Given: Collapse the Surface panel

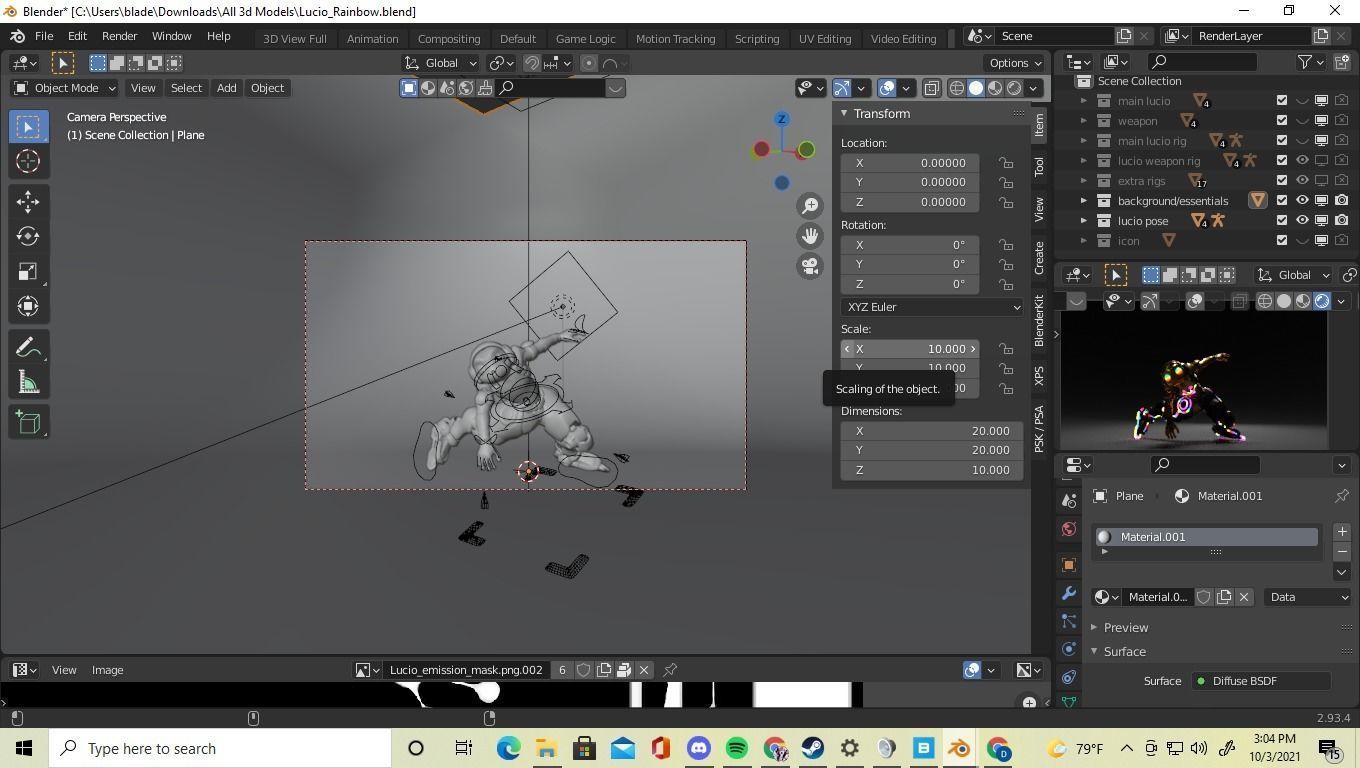Looking at the screenshot, I should coord(1094,652).
